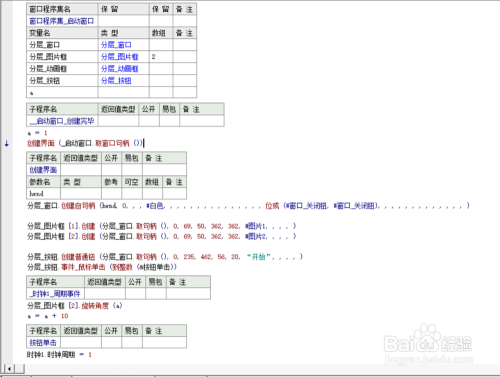The width and height of the screenshot is (500, 377).
Task: Click the line '分层_图片框 [2].旋转角度 (a)'
Action: pos(75,306)
